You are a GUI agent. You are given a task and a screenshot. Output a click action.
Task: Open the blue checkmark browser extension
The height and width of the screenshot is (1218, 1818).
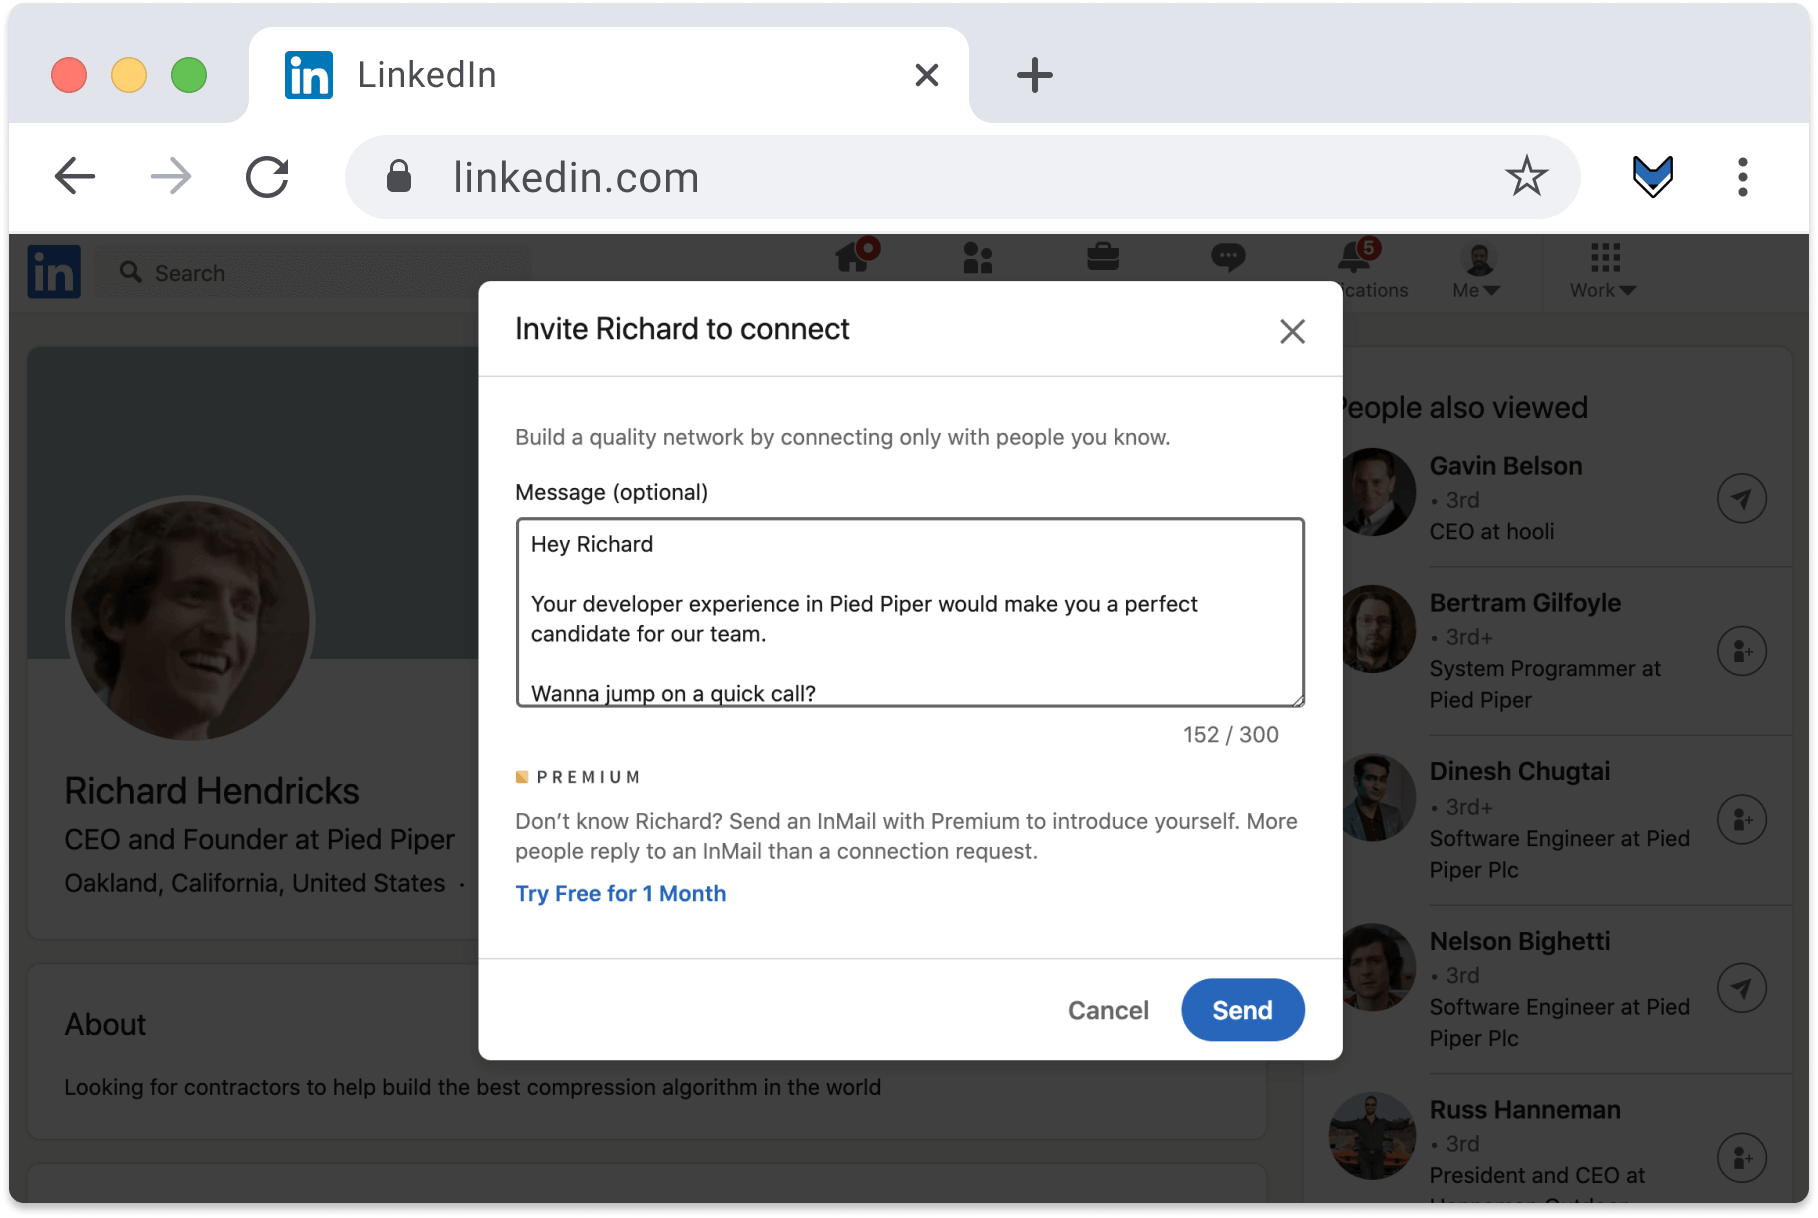1652,177
